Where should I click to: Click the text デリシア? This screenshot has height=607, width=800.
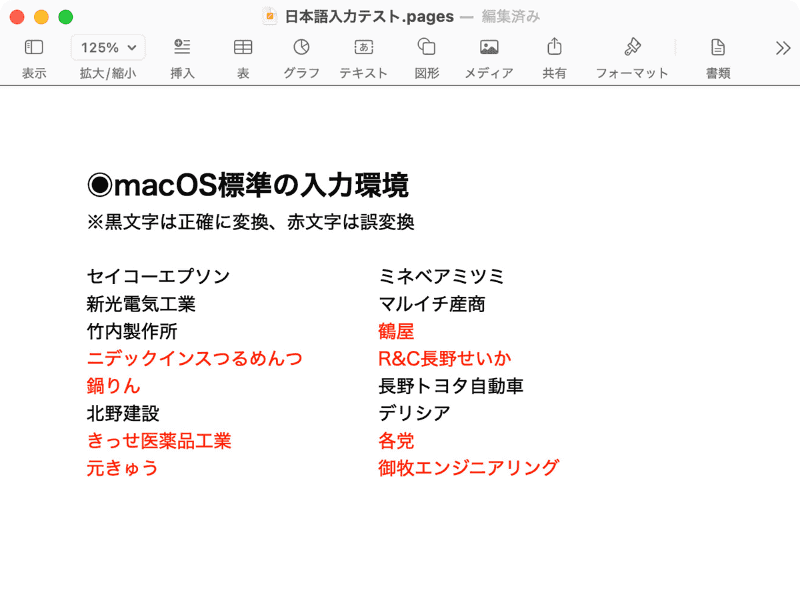pos(414,413)
